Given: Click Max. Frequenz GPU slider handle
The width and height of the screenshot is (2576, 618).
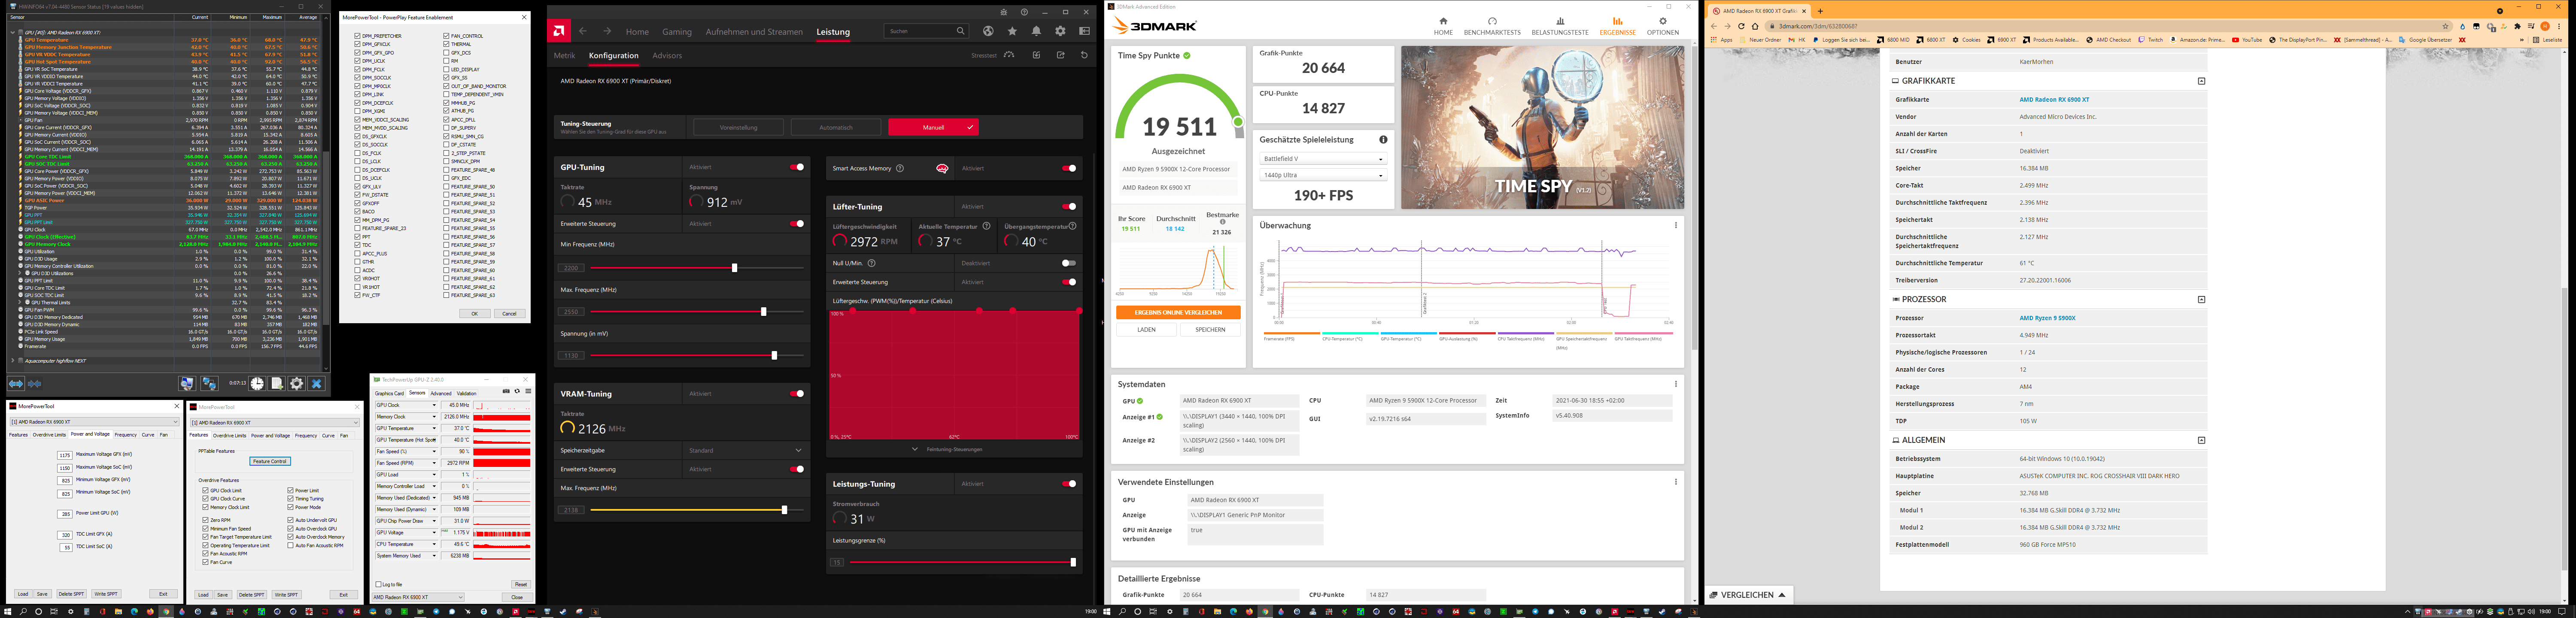Looking at the screenshot, I should tap(764, 312).
